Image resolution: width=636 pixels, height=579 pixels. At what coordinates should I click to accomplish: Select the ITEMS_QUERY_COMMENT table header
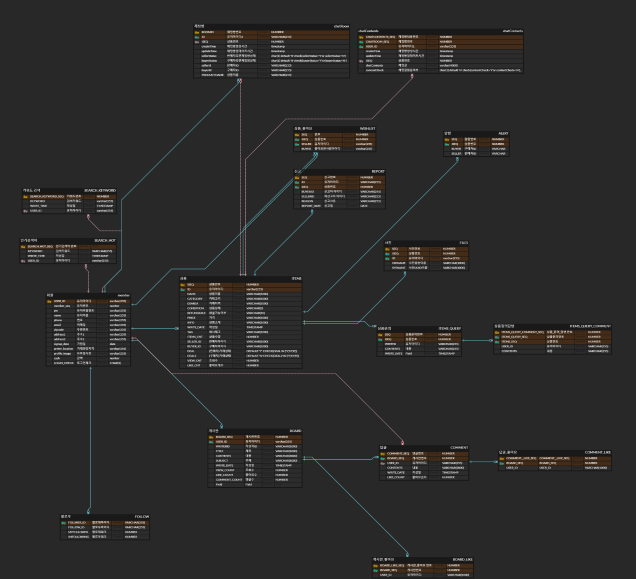tap(552, 327)
